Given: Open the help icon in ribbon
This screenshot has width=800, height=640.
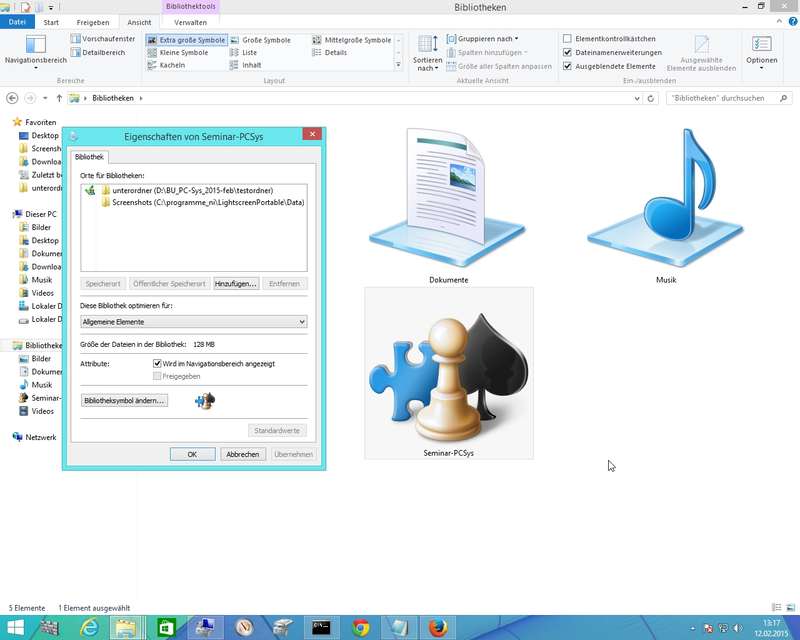Looking at the screenshot, I should pyautogui.click(x=793, y=21).
